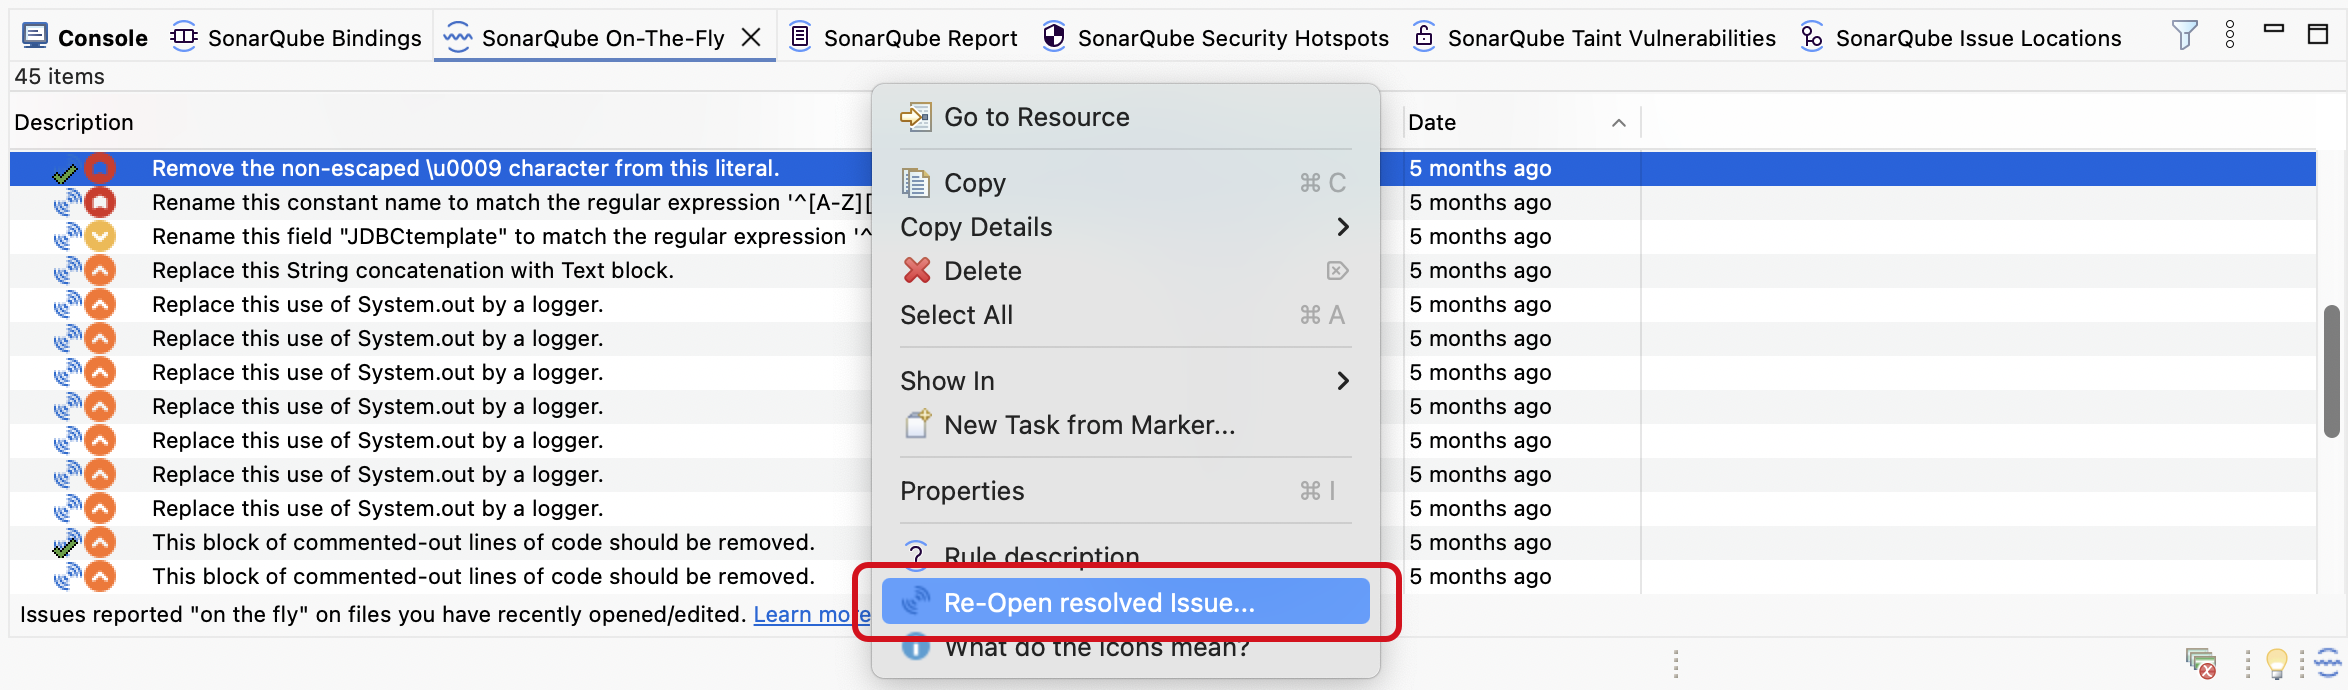Image resolution: width=2348 pixels, height=690 pixels.
Task: Minimize the view panel
Action: tap(2274, 29)
